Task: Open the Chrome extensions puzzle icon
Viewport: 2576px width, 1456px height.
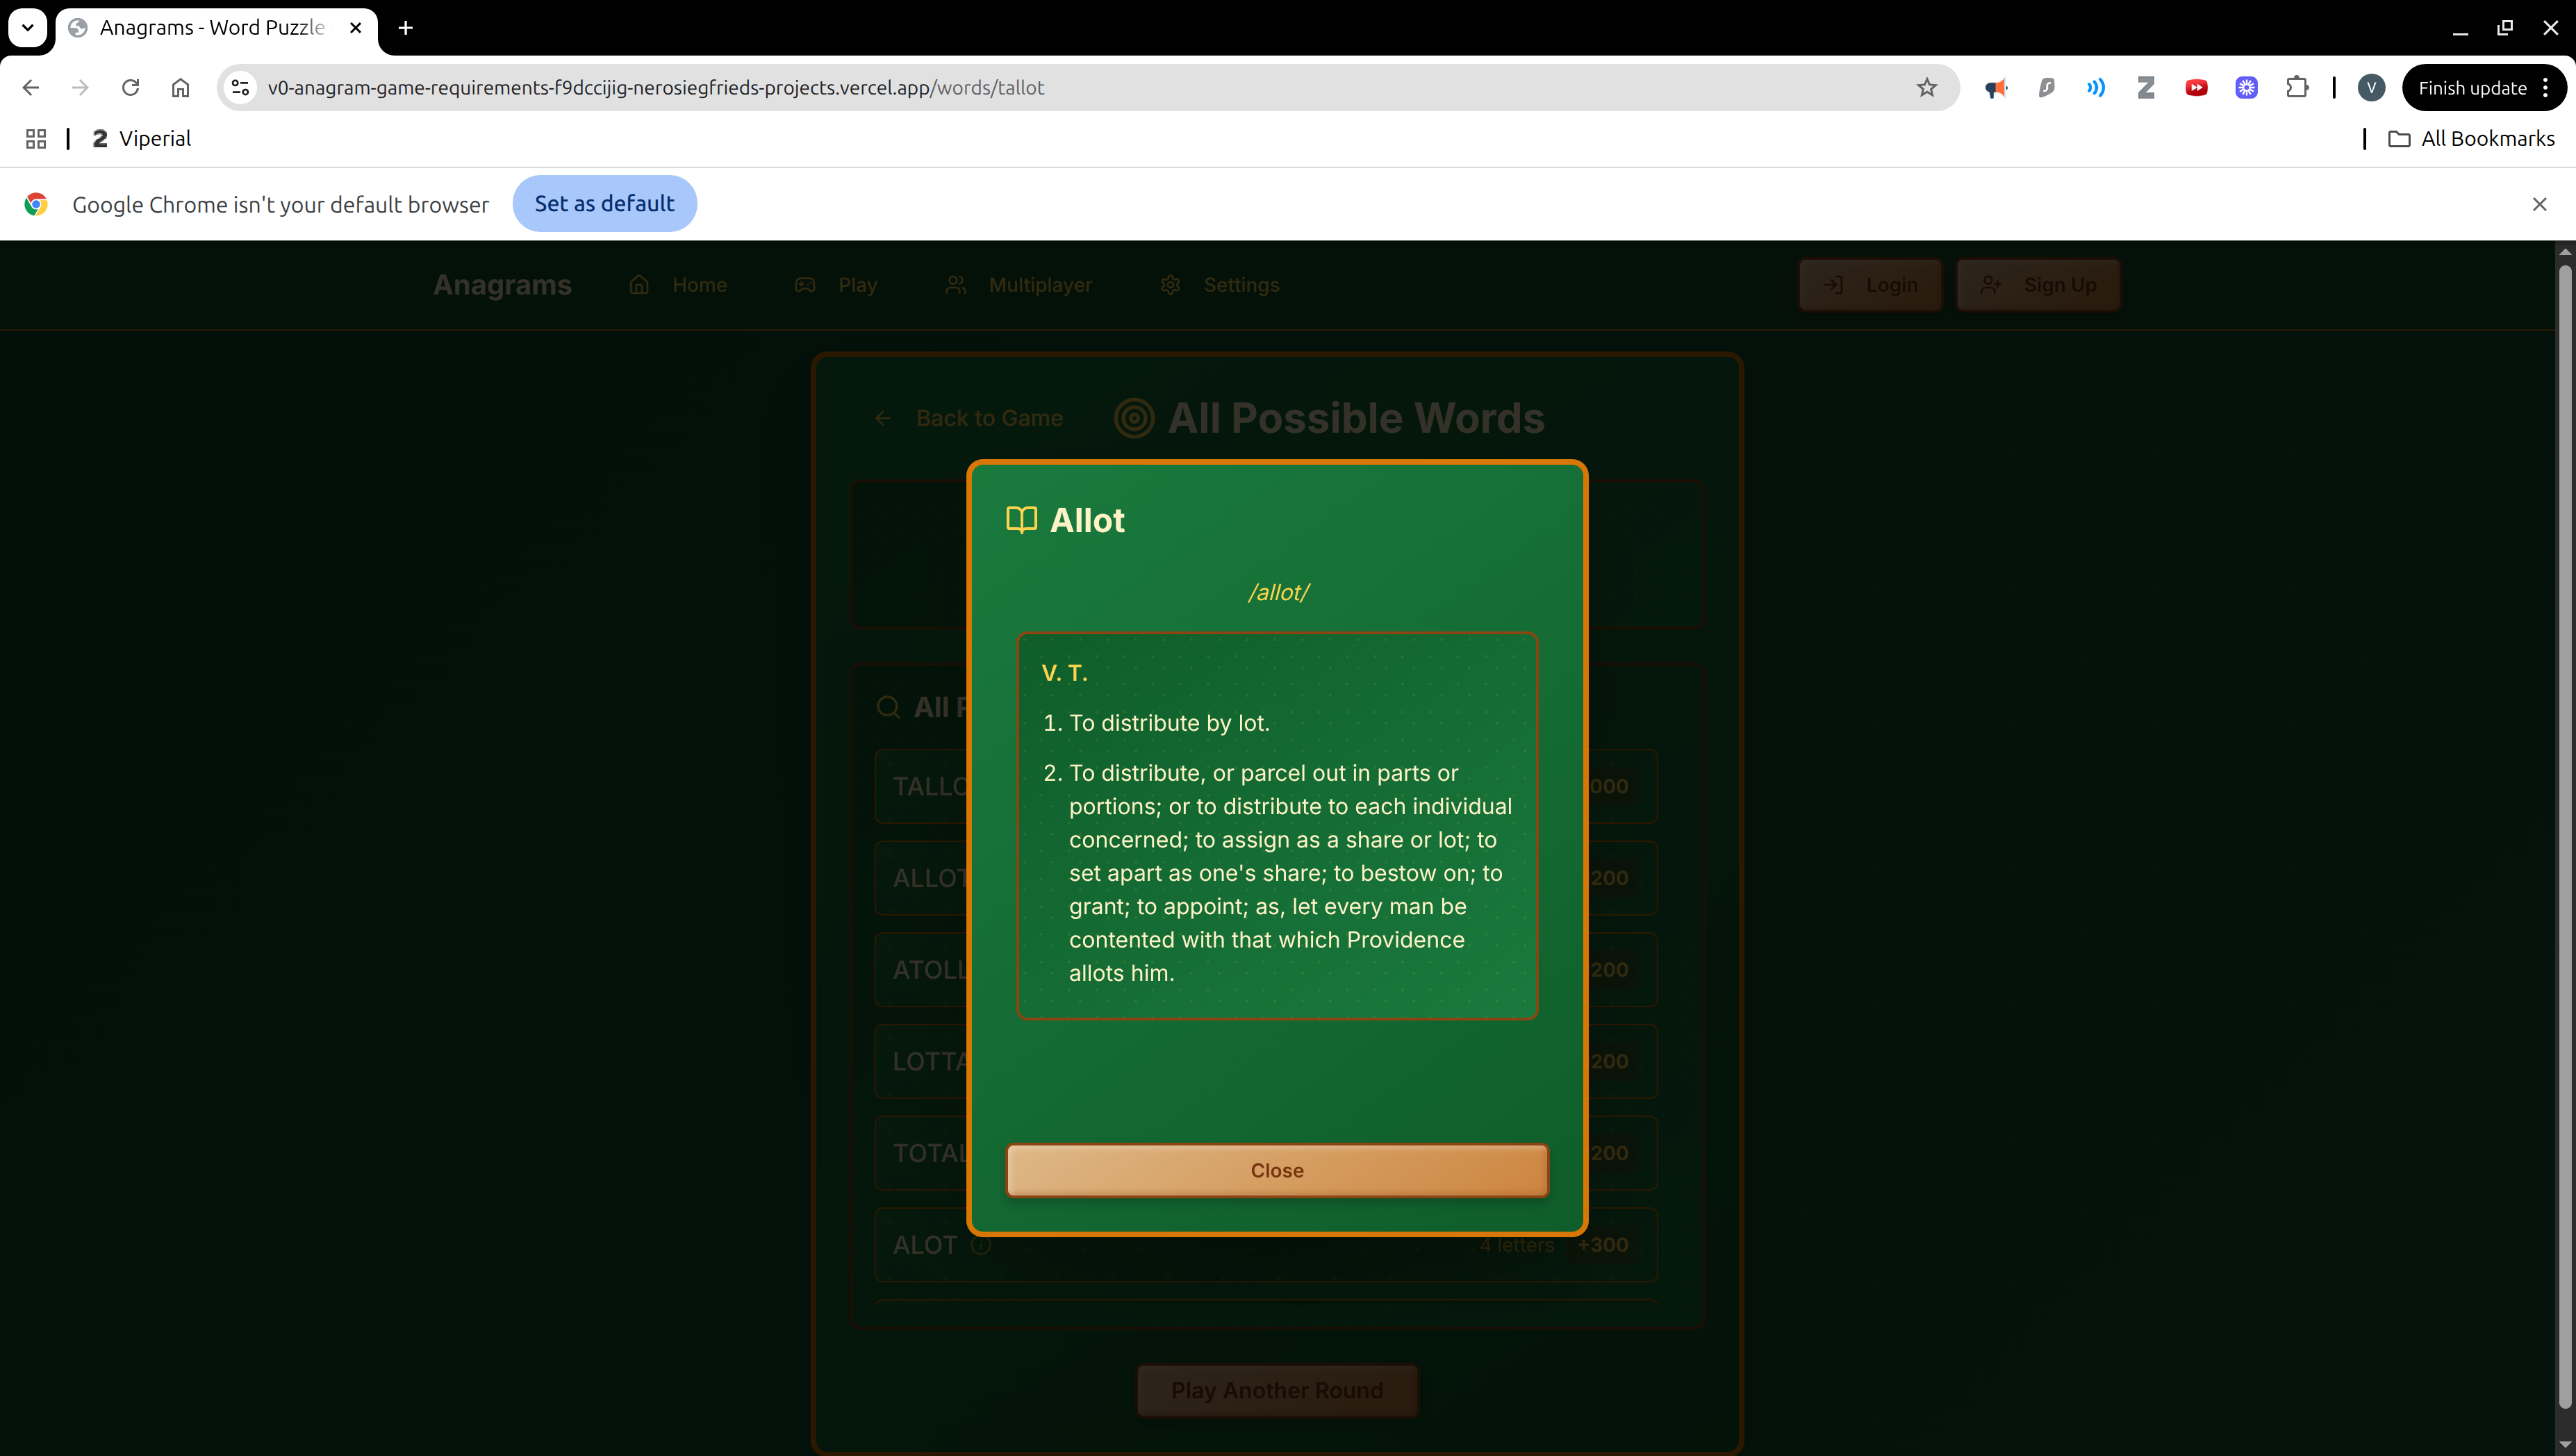Action: (2297, 88)
